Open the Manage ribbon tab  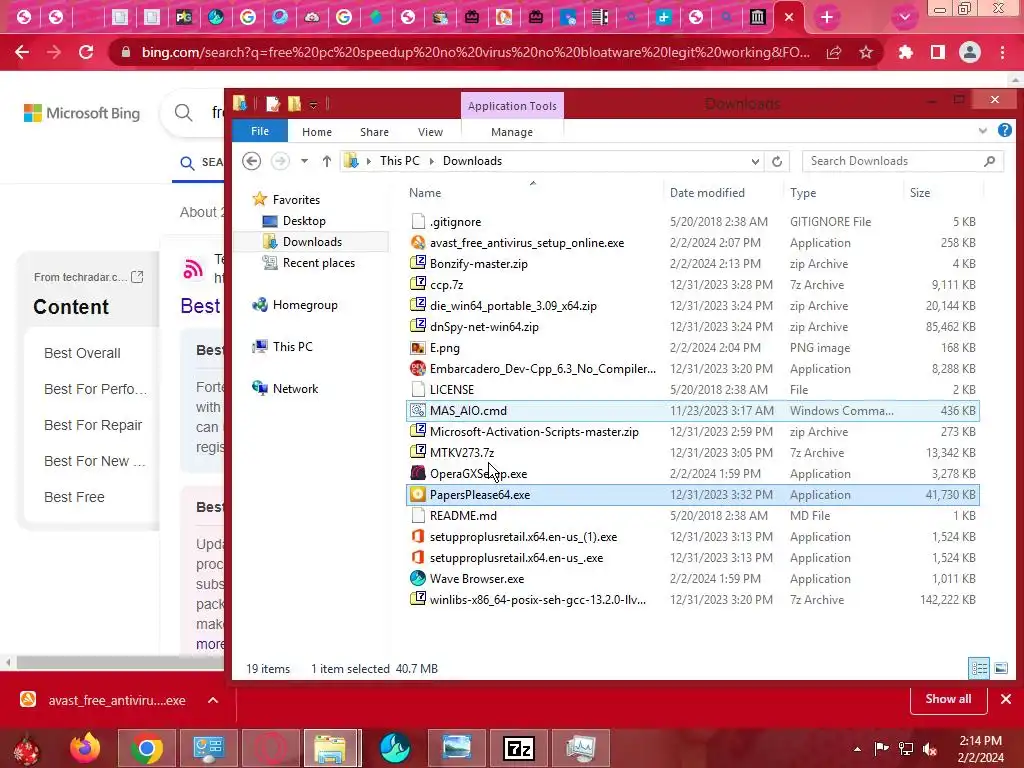pos(512,132)
